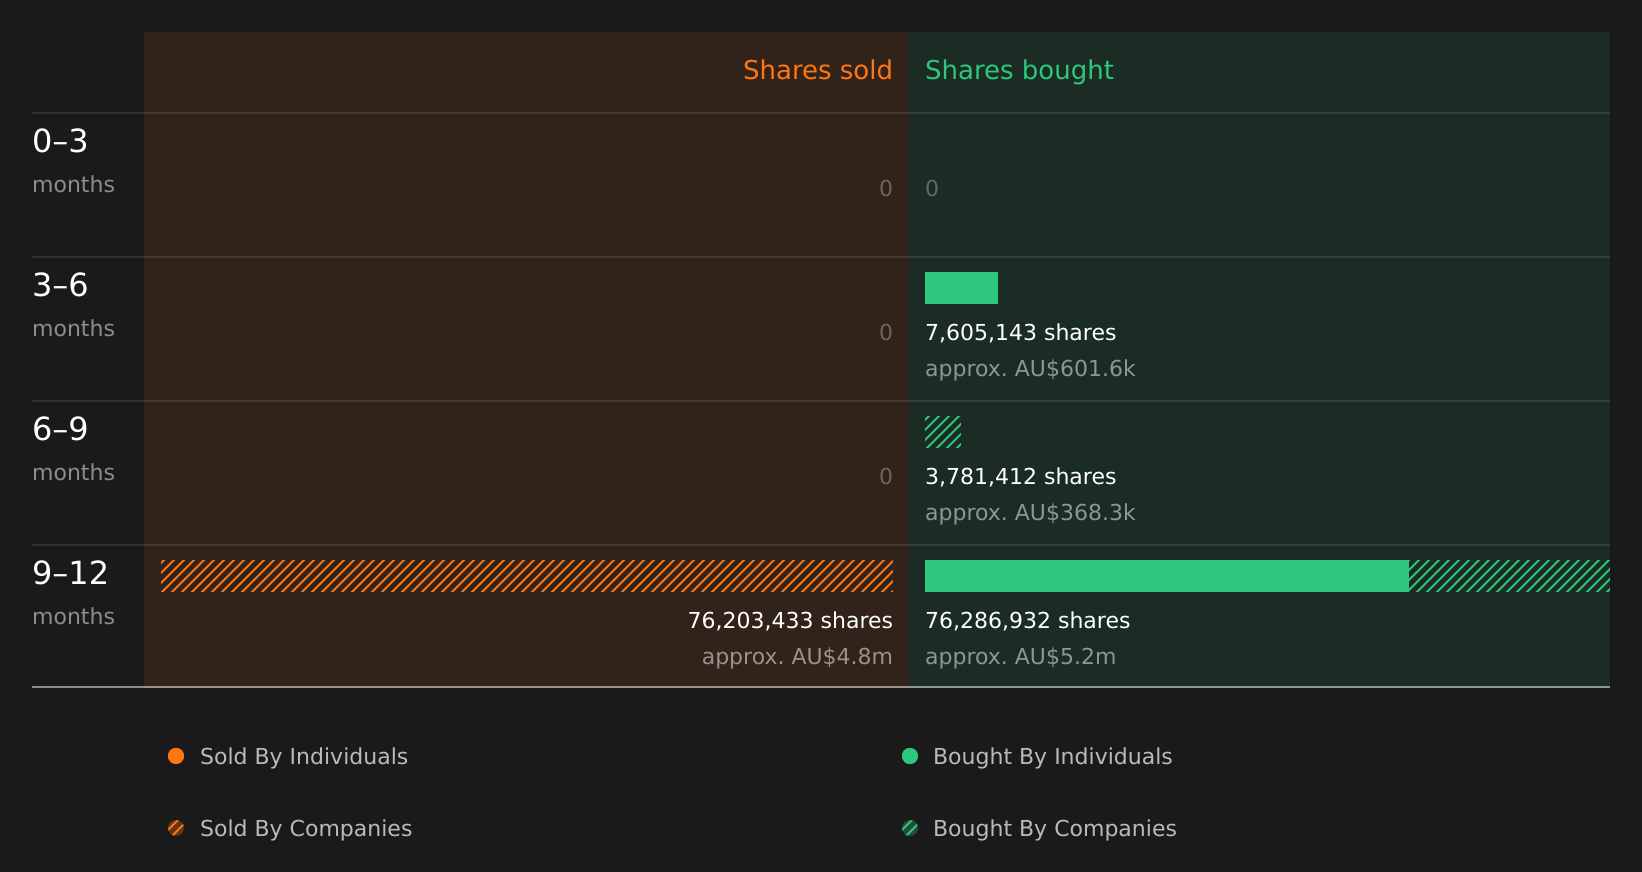
Task: Select the Sold By Companies legend label
Action: 306,829
